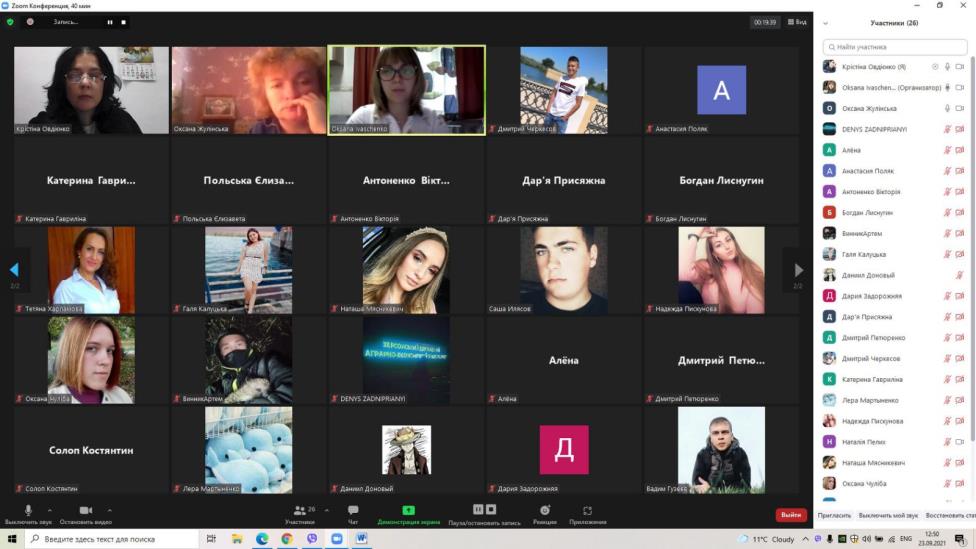Click the Найти участника search field
Viewport: 976px width, 549px height.
(x=894, y=47)
